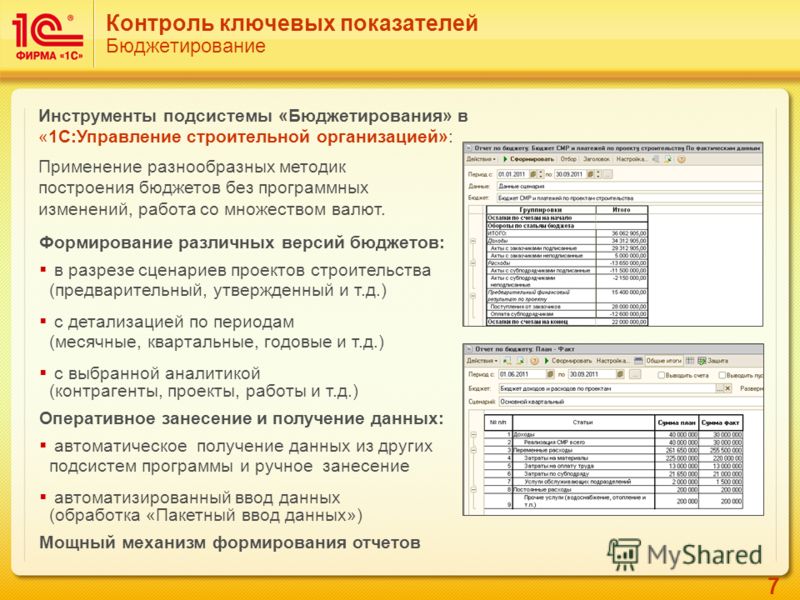The image size is (800, 600).
Task: Open the Заголовок toolbar item
Action: (x=596, y=159)
